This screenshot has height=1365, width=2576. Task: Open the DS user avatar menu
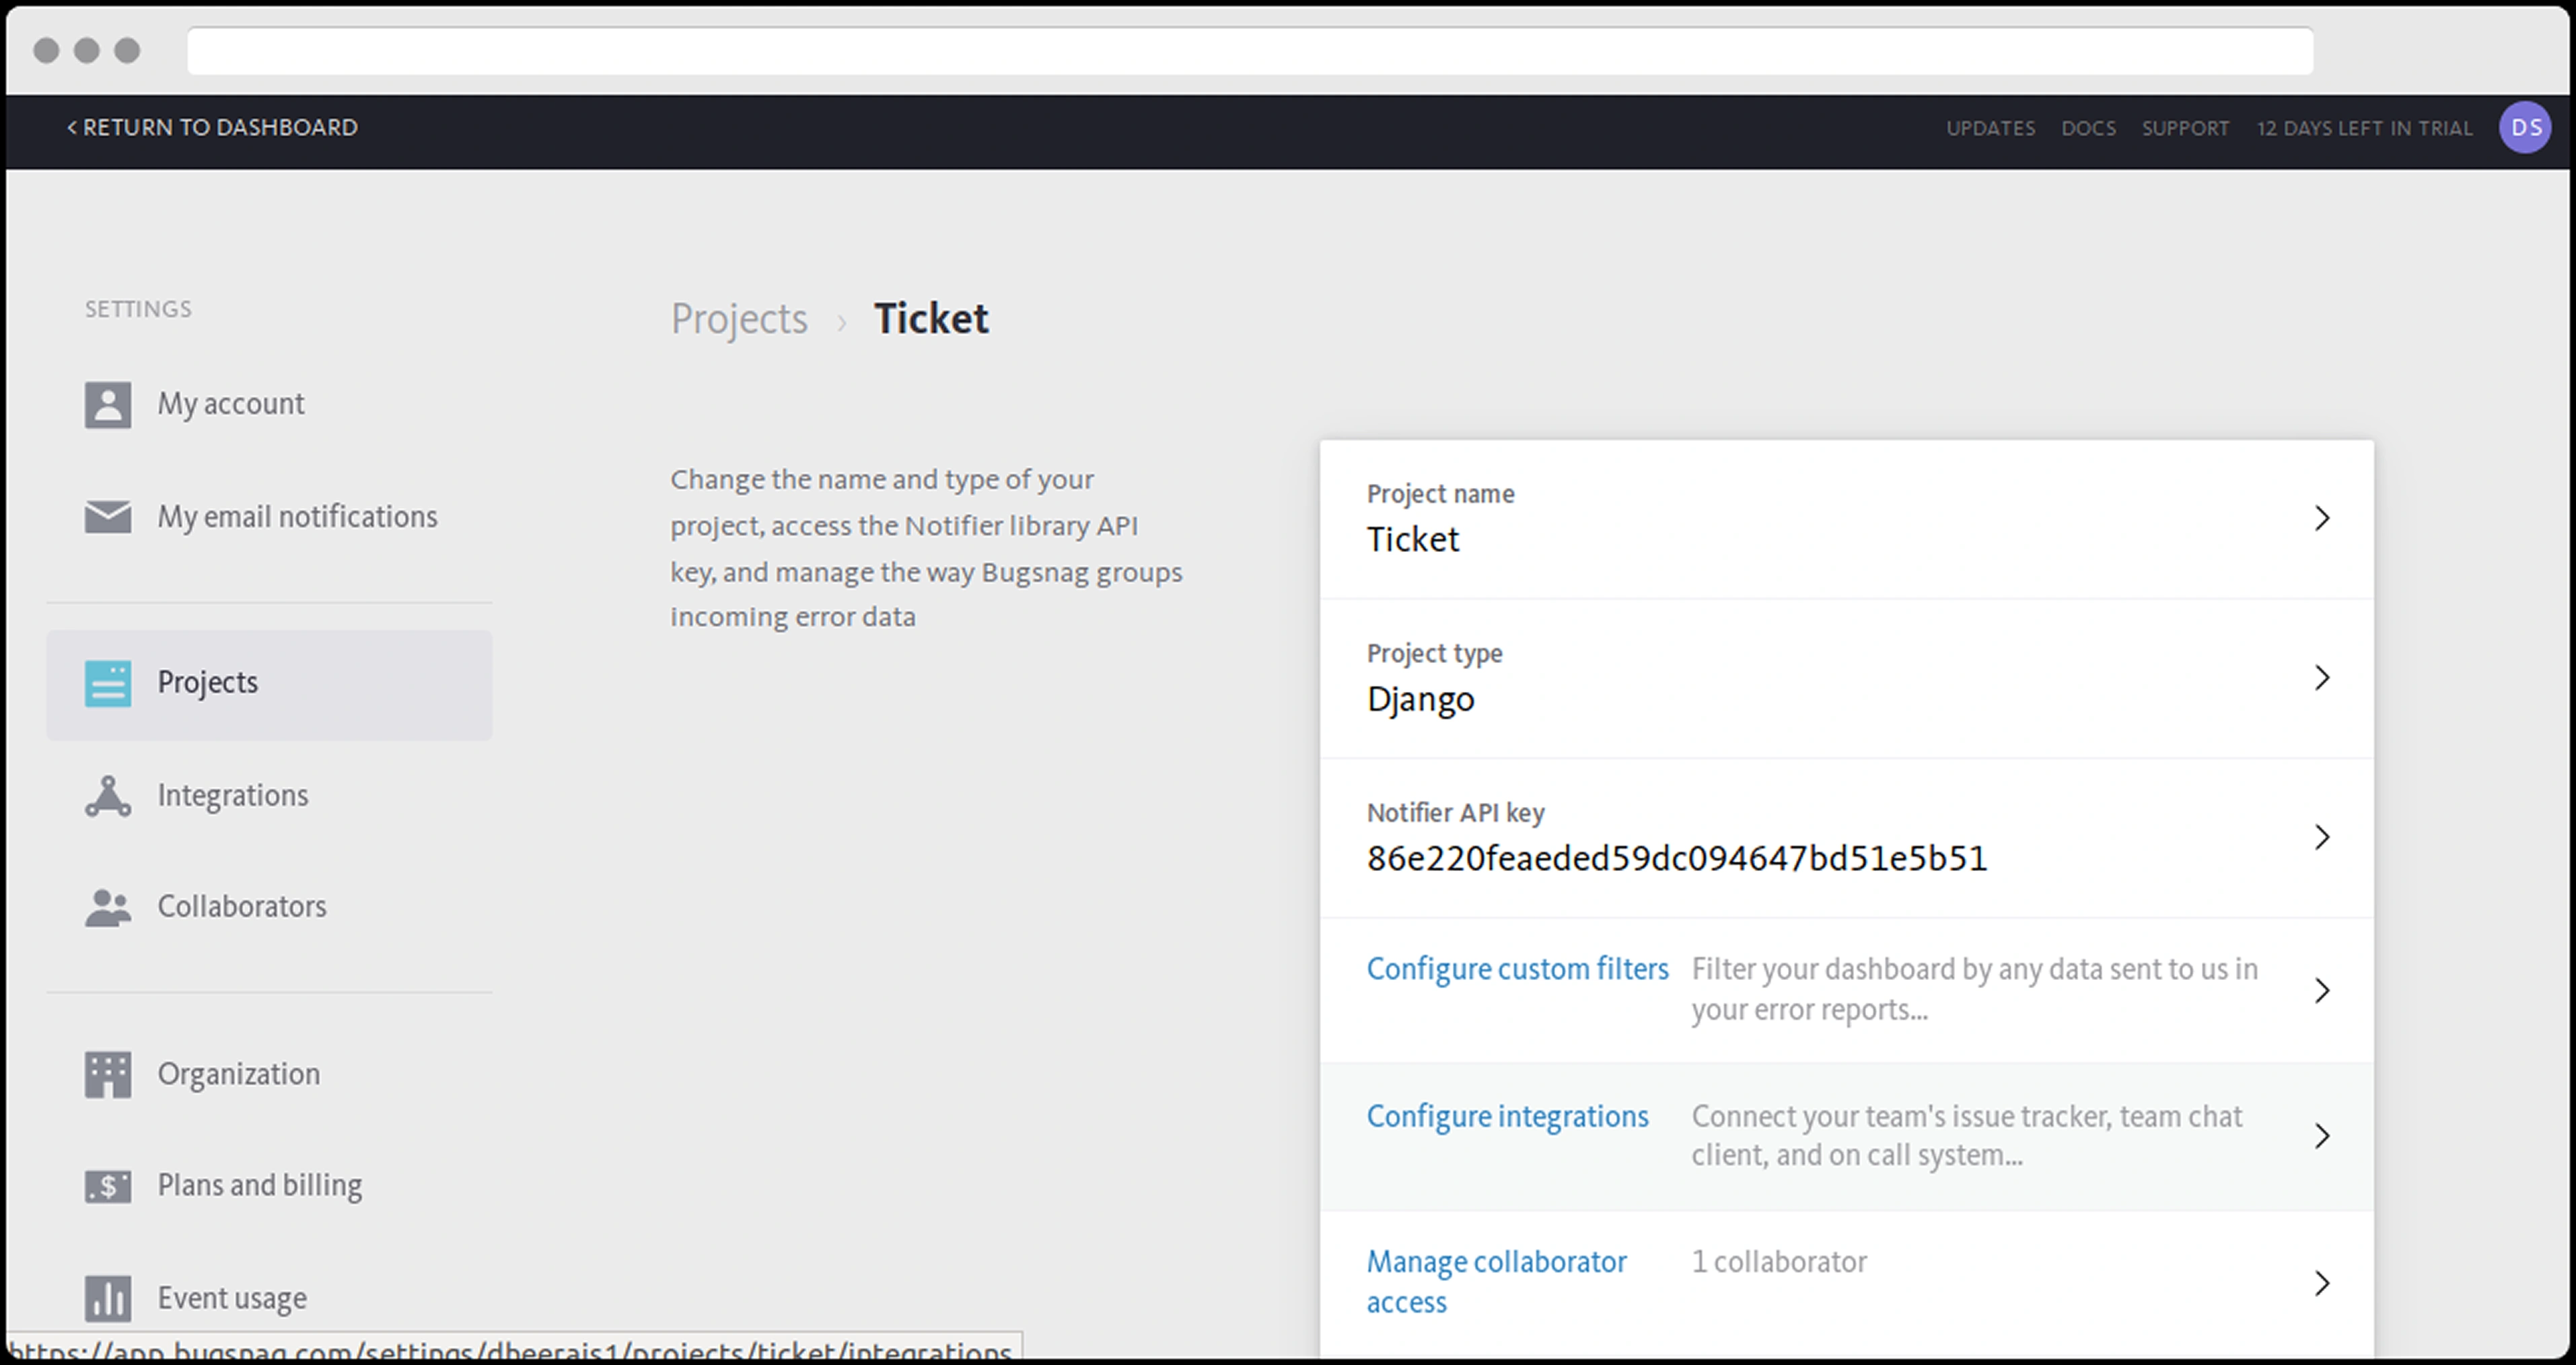[2524, 128]
